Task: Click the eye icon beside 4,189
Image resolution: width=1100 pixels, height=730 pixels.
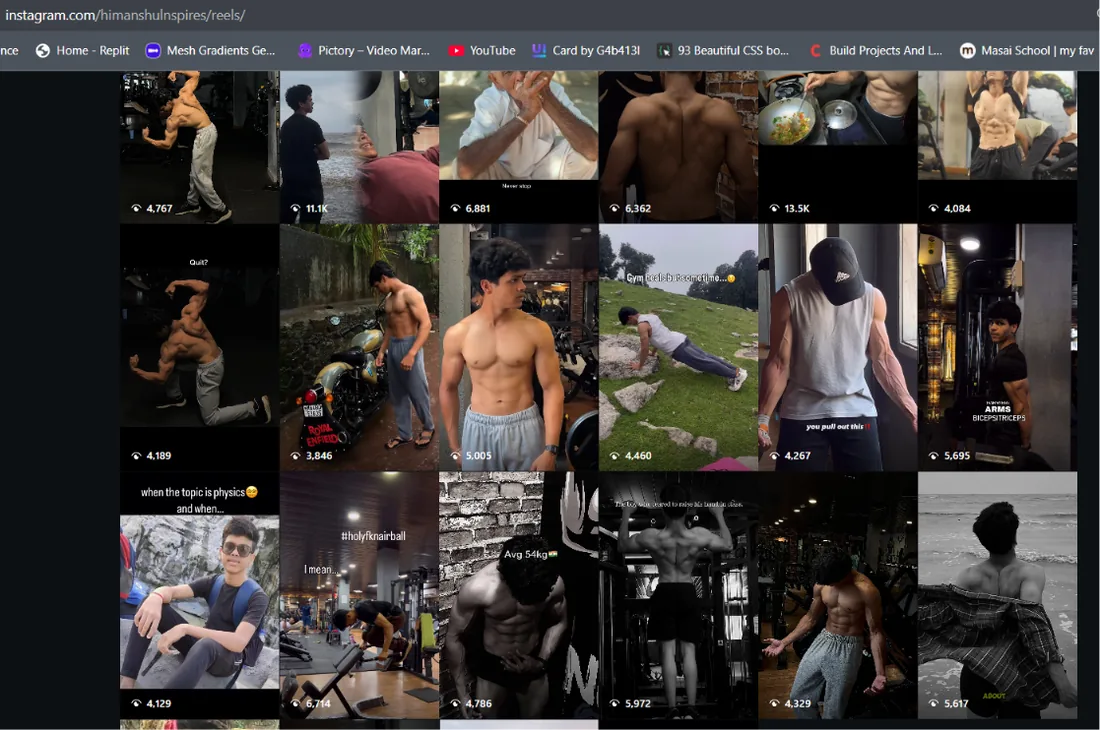Action: click(136, 456)
